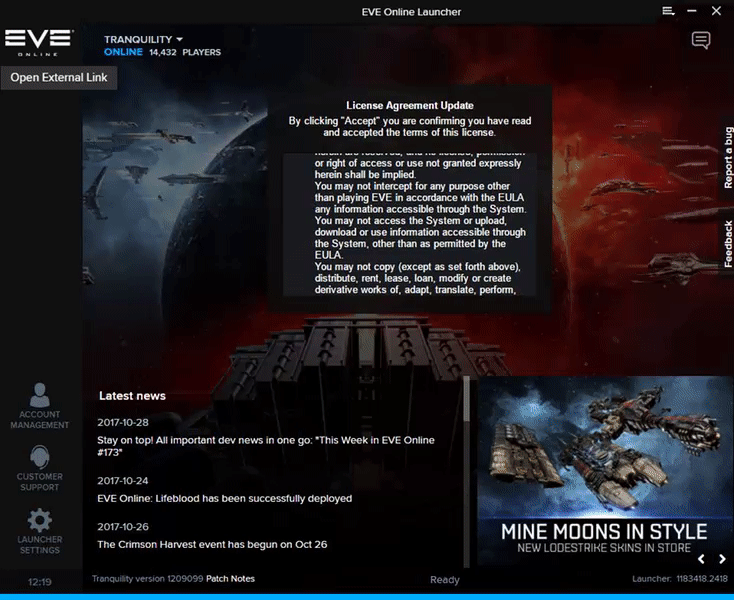Open the chat messages icon
Image resolution: width=734 pixels, height=600 pixels.
click(x=701, y=40)
